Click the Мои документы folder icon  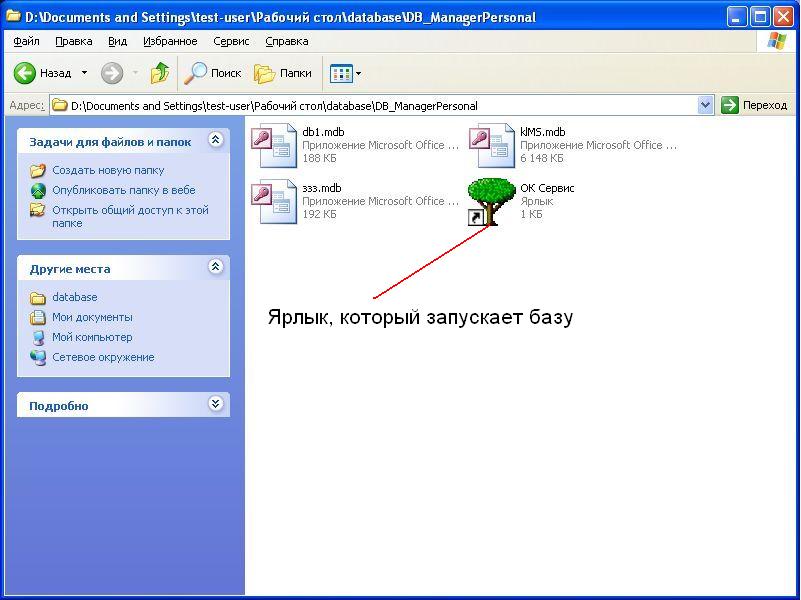coord(38,317)
